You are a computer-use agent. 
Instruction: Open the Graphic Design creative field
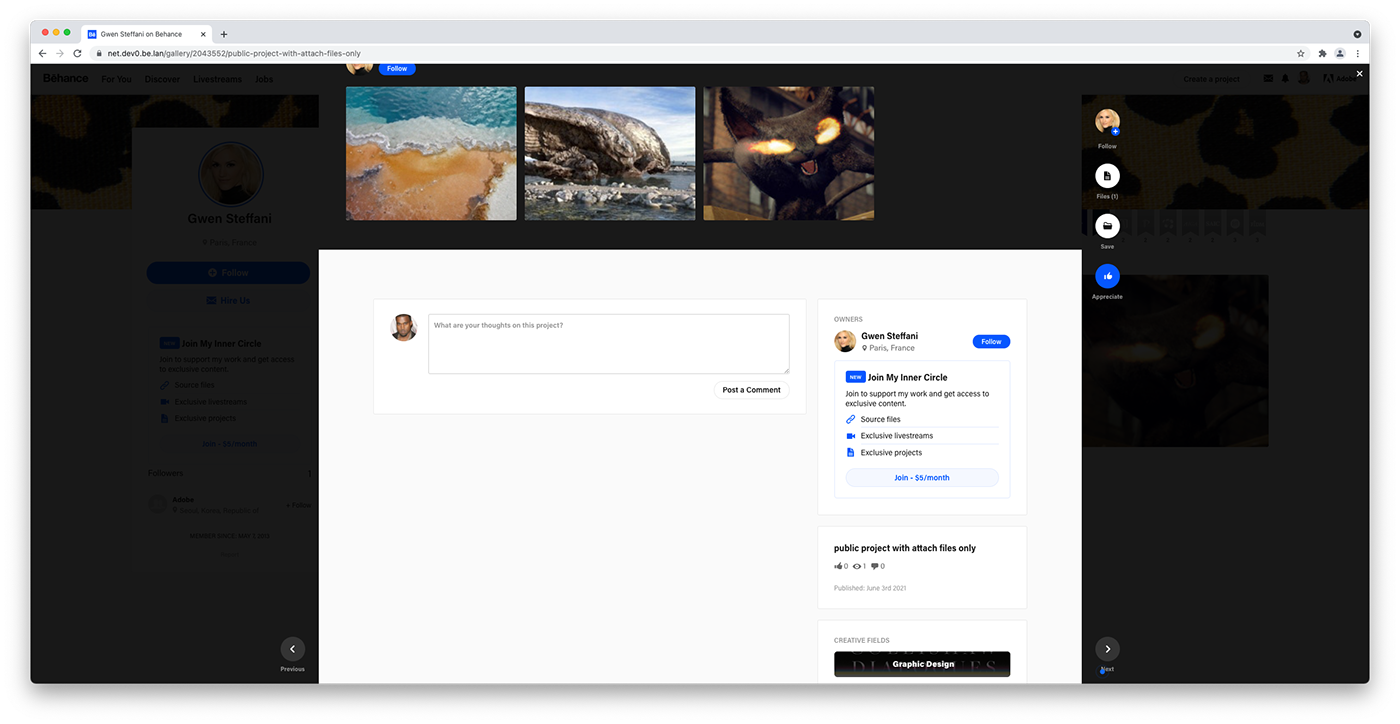[921, 664]
